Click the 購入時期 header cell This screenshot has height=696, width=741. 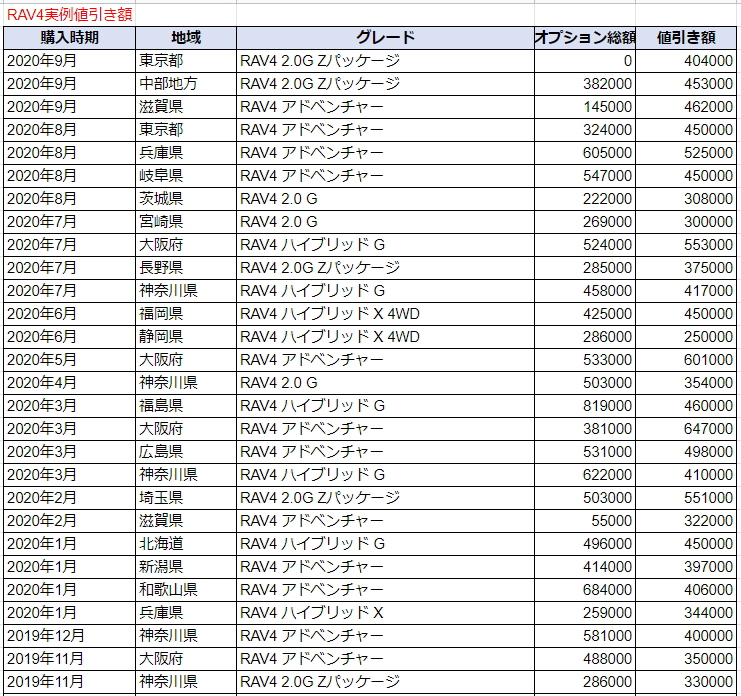coord(69,38)
